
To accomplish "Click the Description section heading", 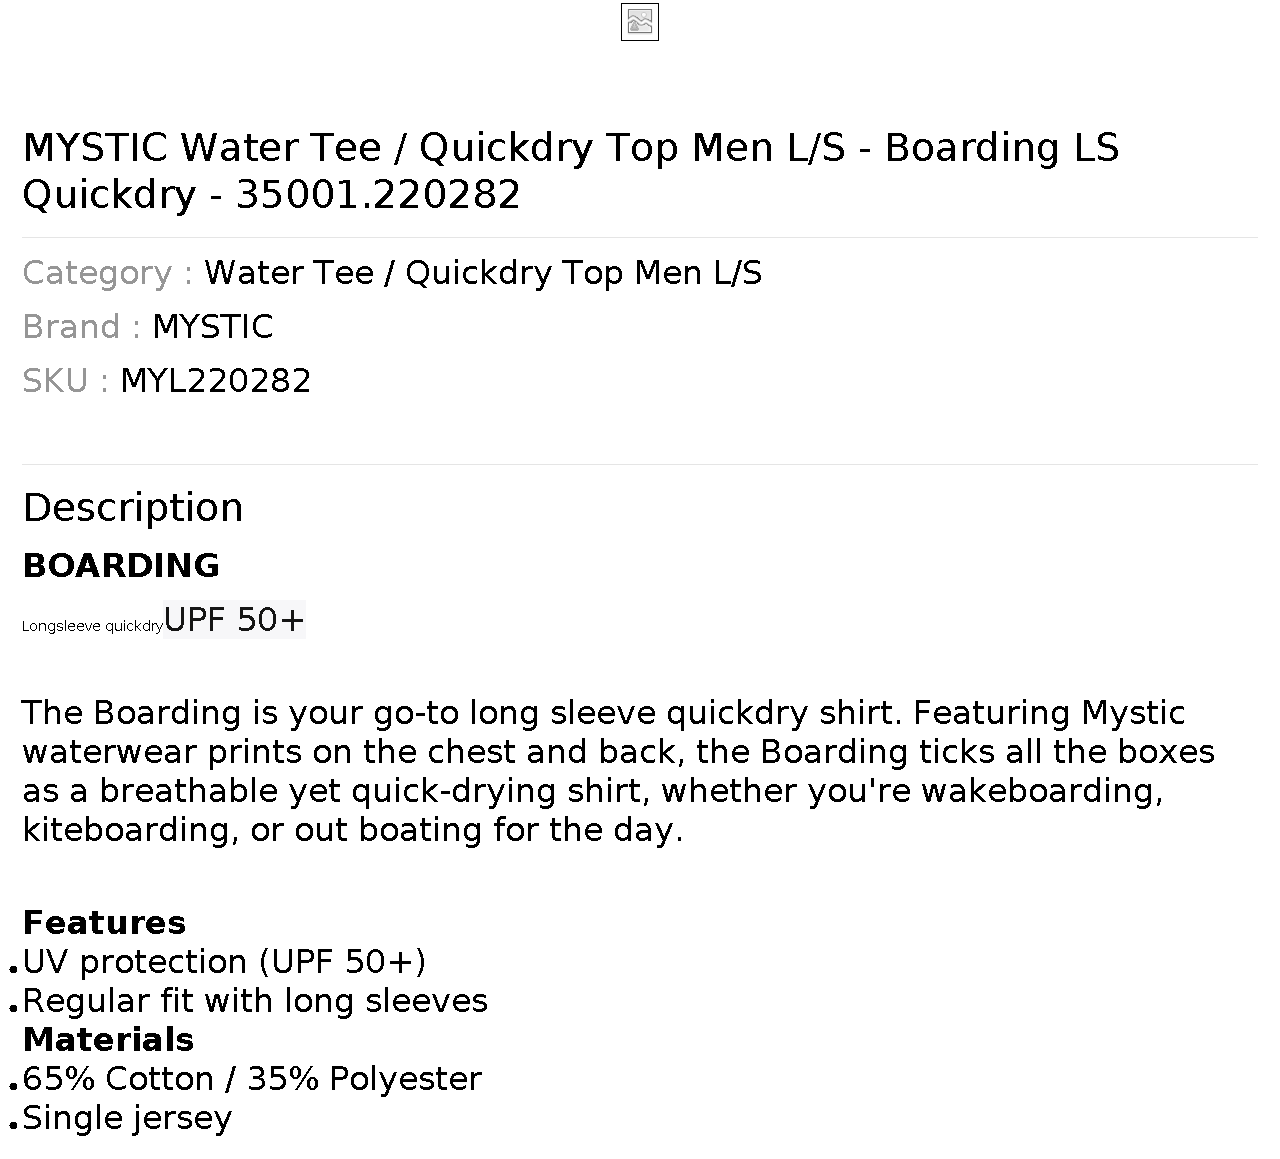I will point(133,508).
